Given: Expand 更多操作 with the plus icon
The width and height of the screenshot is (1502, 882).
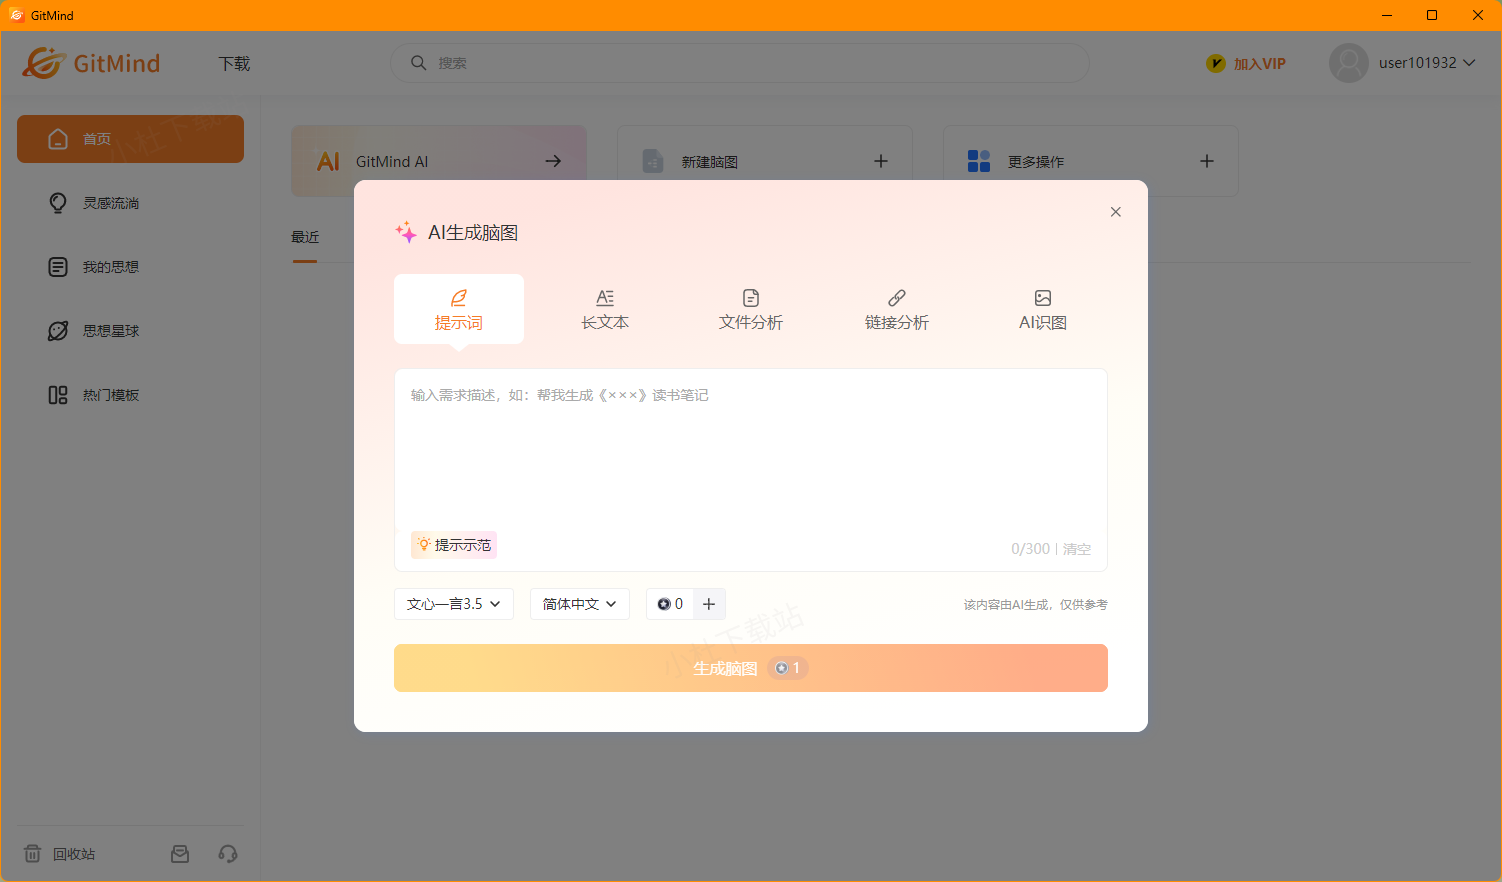Looking at the screenshot, I should [x=1207, y=161].
